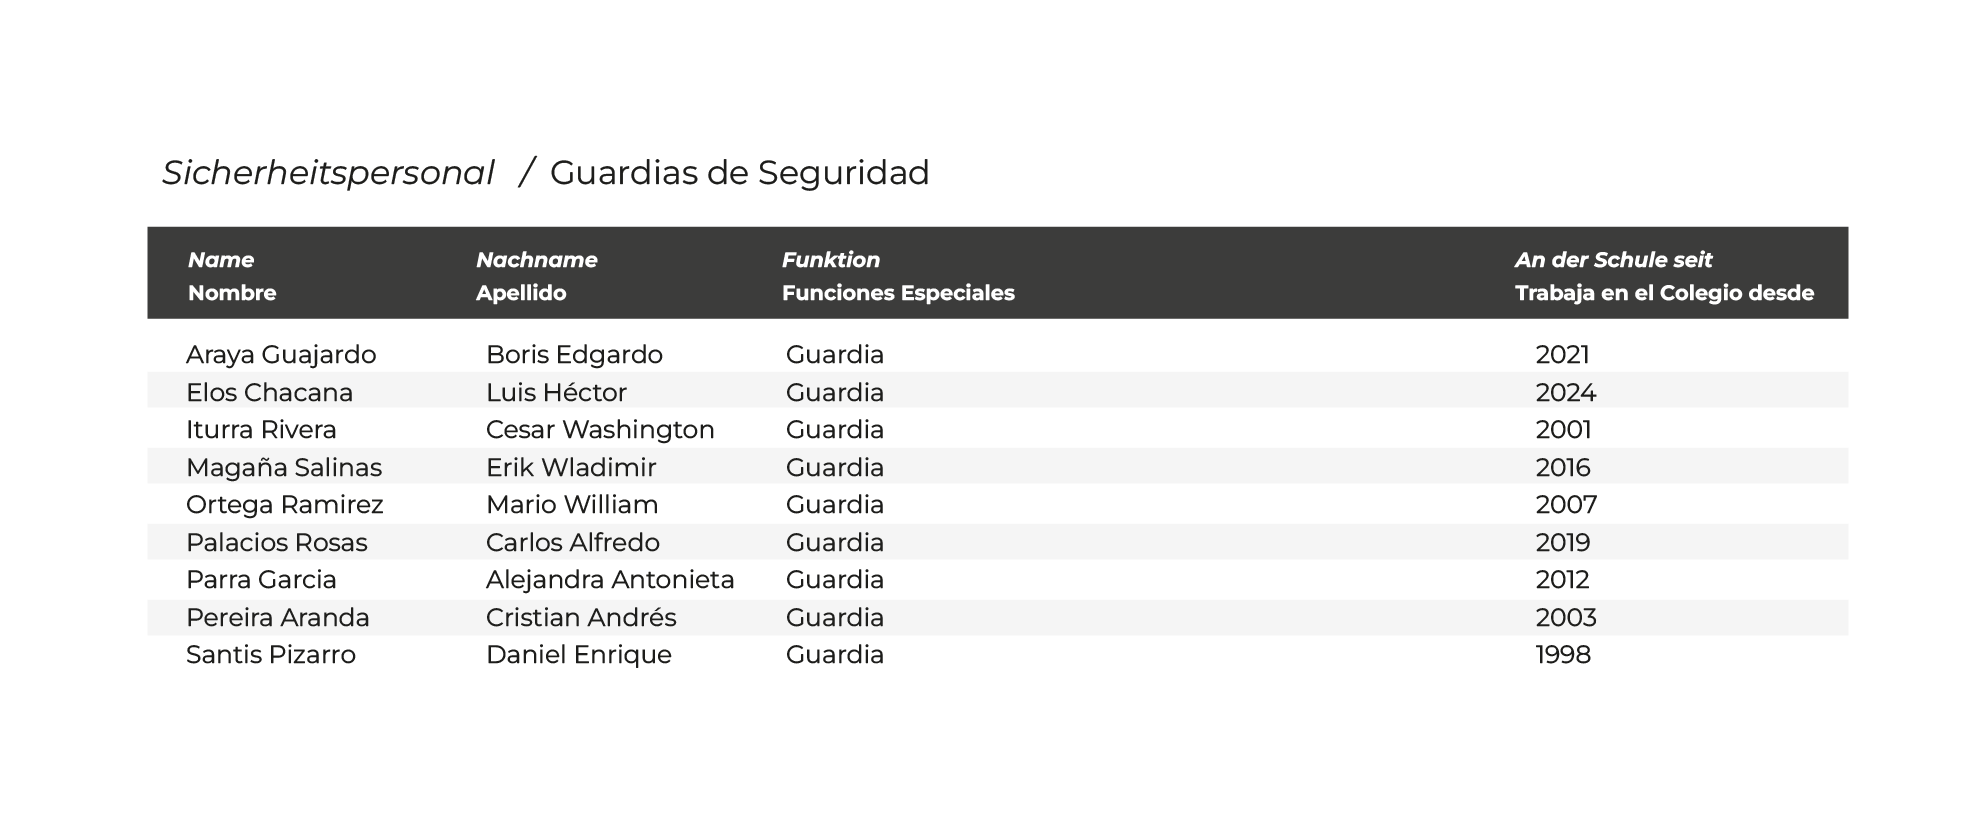
Task: Select Alejandra Antonieta in Apellido column
Action: (x=610, y=580)
